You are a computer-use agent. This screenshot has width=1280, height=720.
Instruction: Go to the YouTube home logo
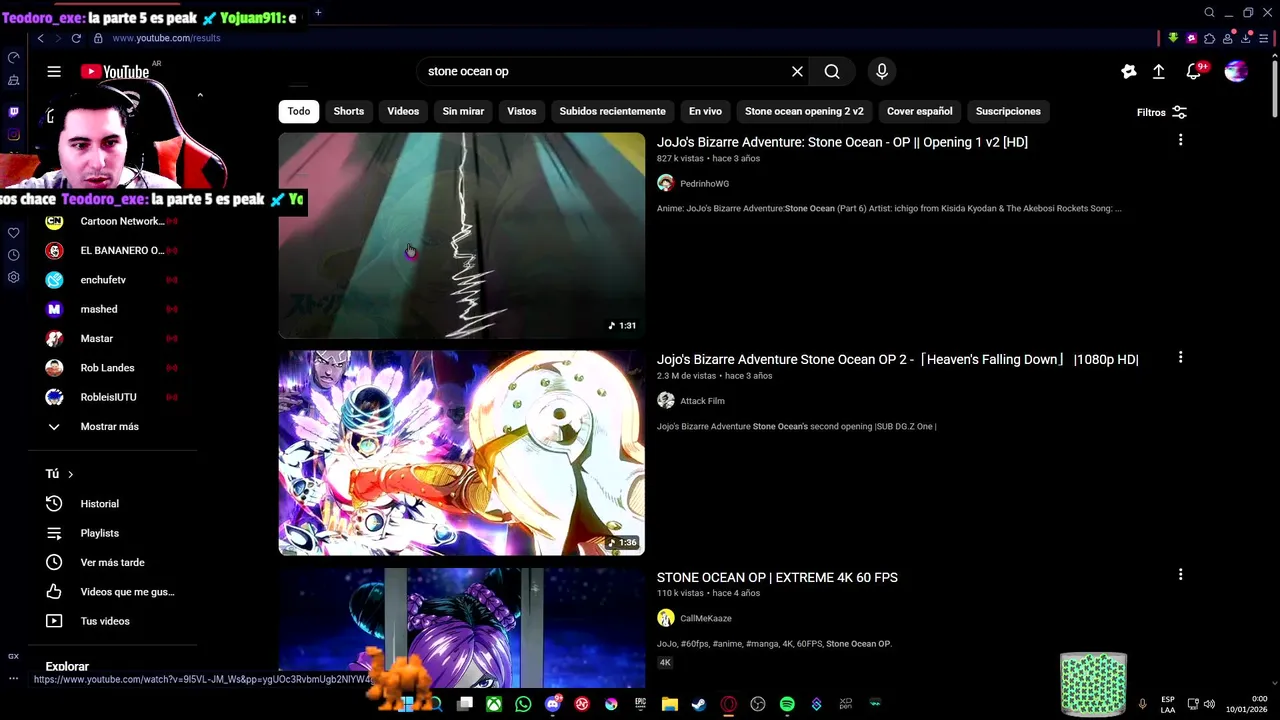point(115,72)
